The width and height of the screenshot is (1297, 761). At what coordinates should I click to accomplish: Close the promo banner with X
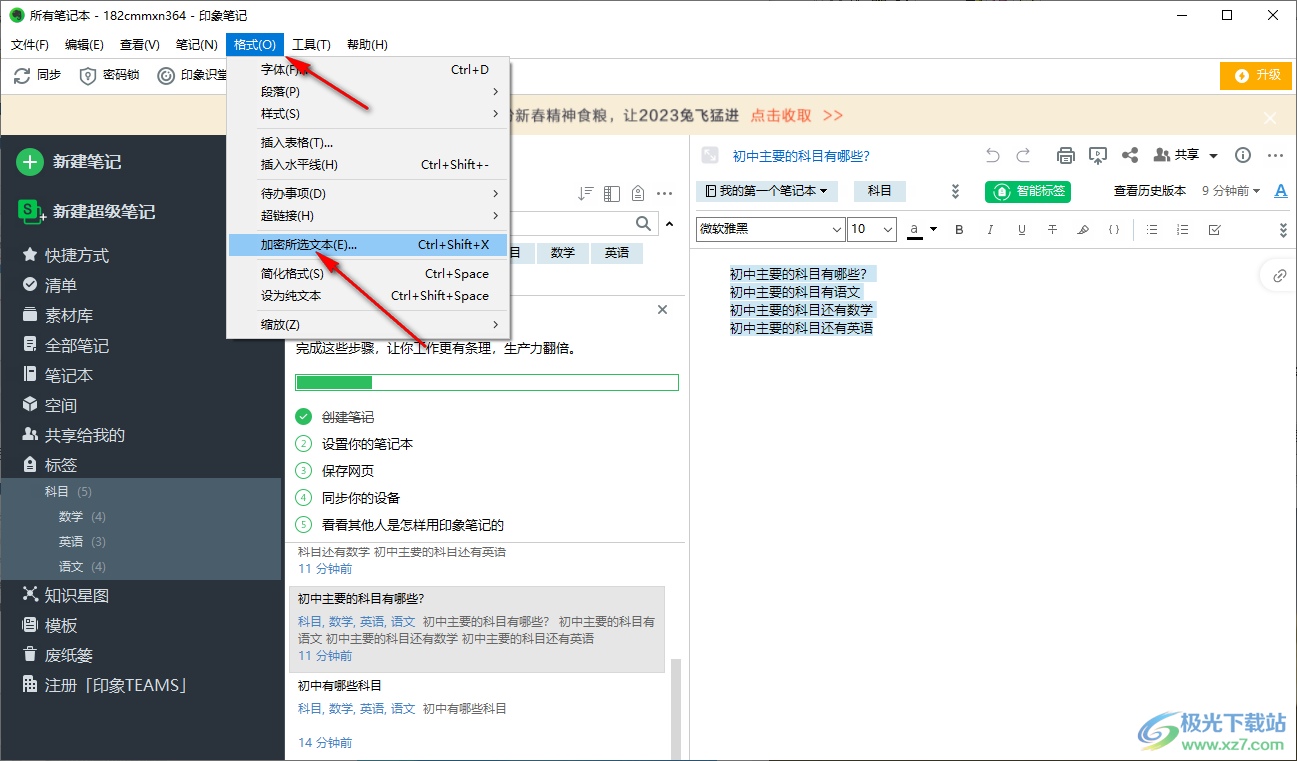tap(1270, 118)
